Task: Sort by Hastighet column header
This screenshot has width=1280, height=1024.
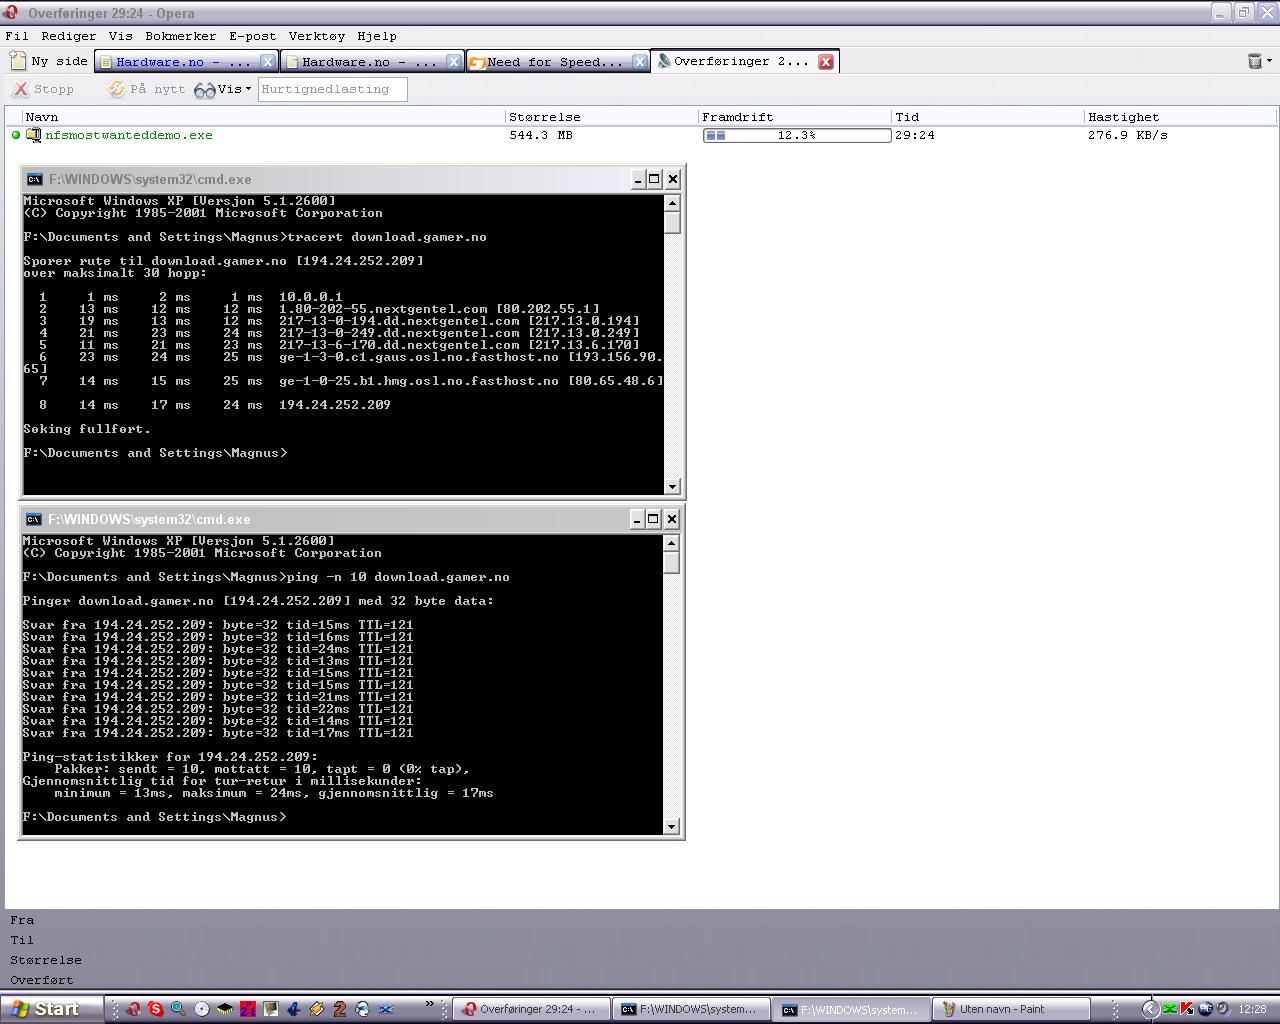Action: 1180,117
